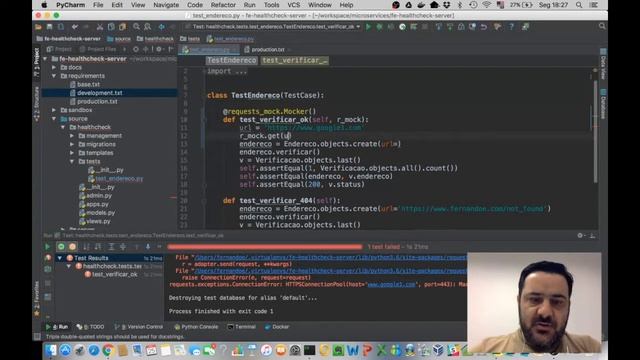Click the Expand All icon in the Run panel
Screen dimensions: 640x360
111,247
